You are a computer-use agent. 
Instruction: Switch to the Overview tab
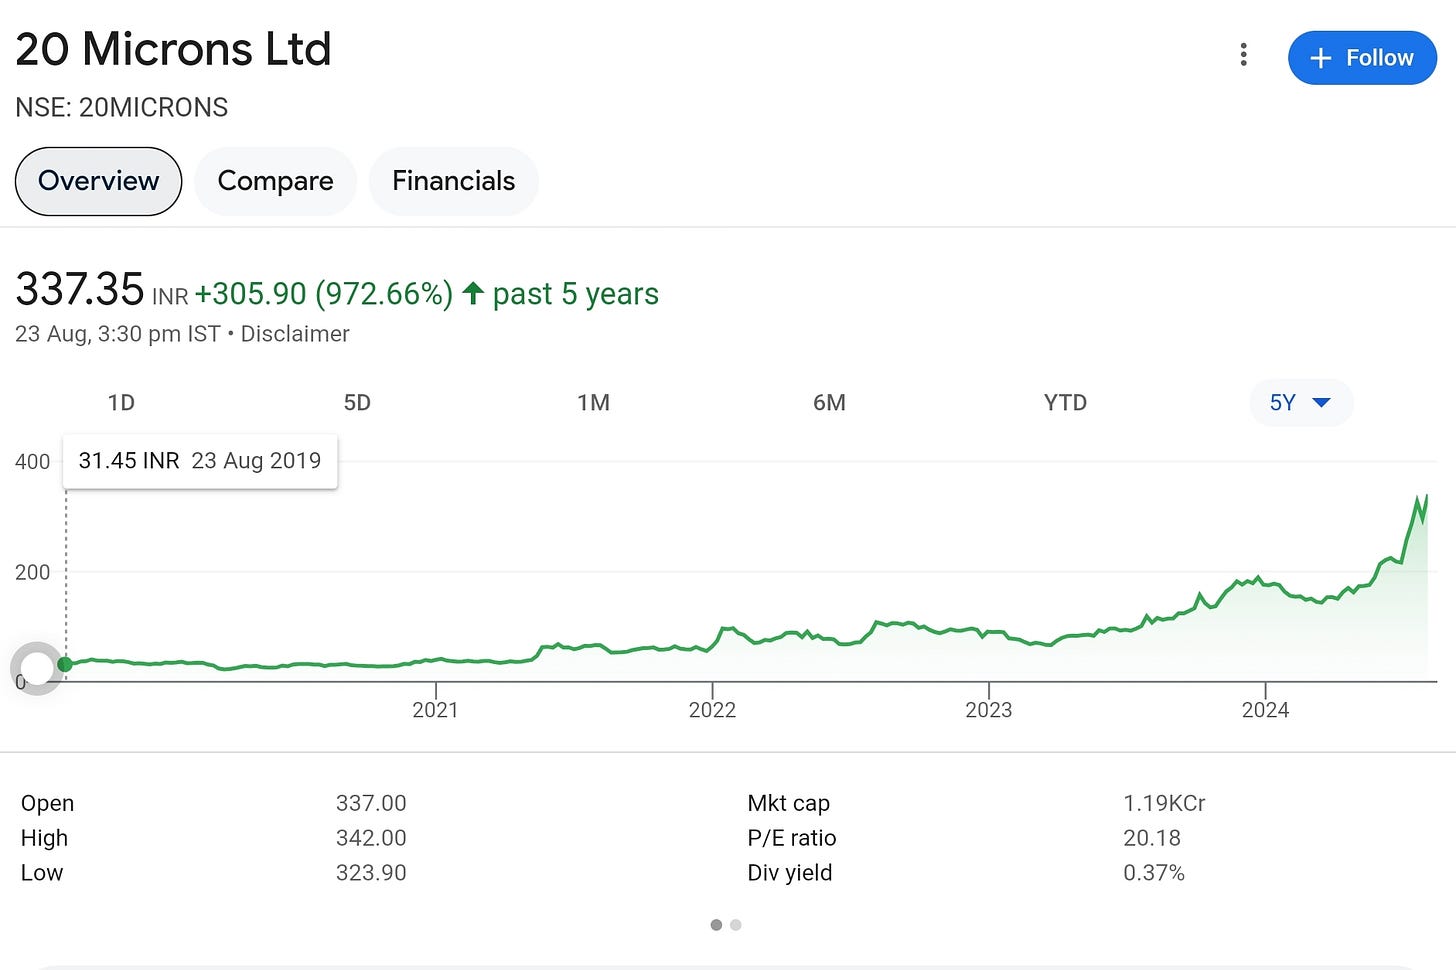98,181
